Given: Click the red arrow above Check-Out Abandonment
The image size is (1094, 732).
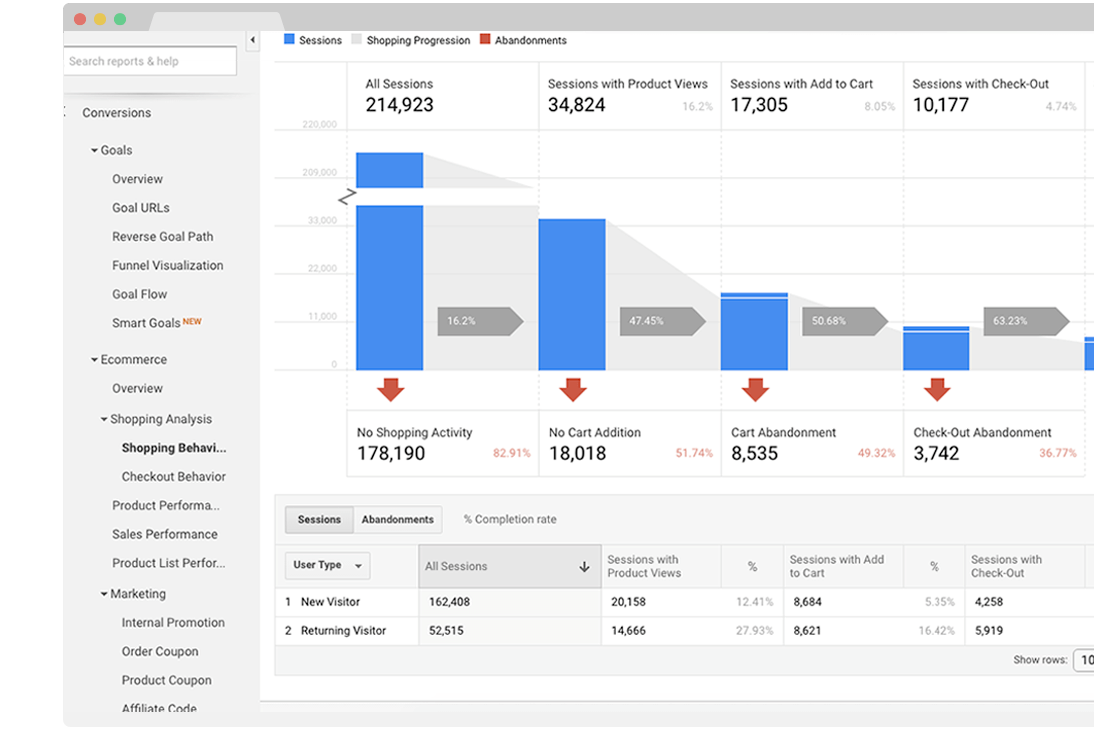Looking at the screenshot, I should [x=937, y=390].
